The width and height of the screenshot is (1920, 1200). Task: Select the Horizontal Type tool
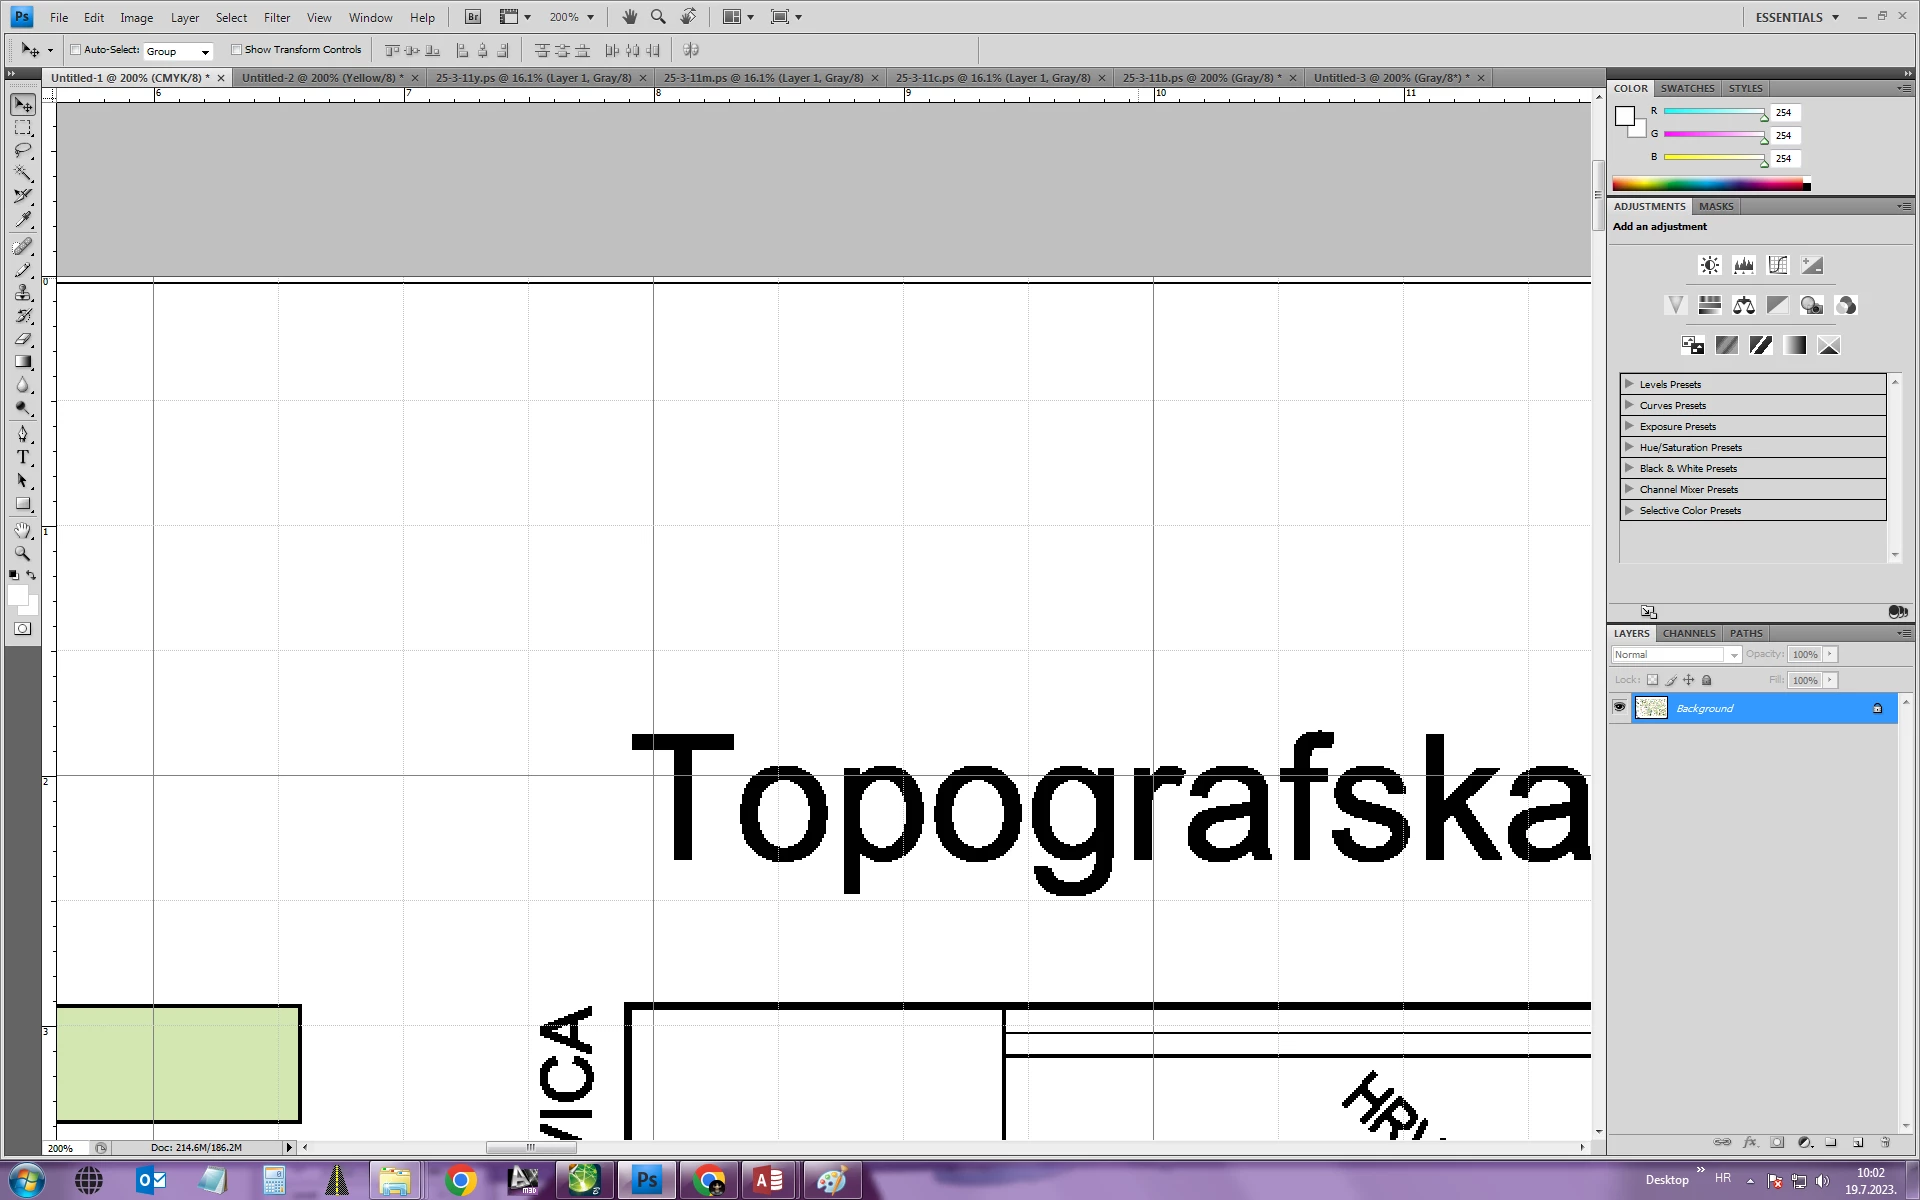23,457
